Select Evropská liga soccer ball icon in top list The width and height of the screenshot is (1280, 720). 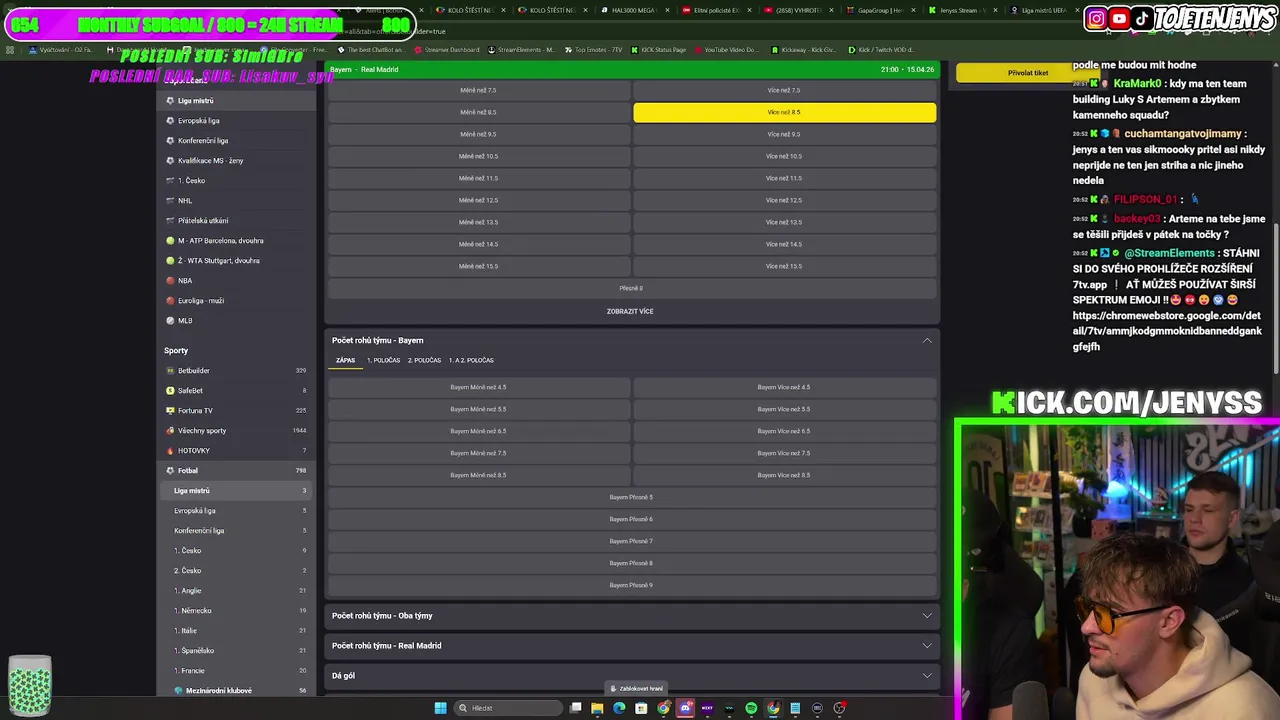pos(170,121)
